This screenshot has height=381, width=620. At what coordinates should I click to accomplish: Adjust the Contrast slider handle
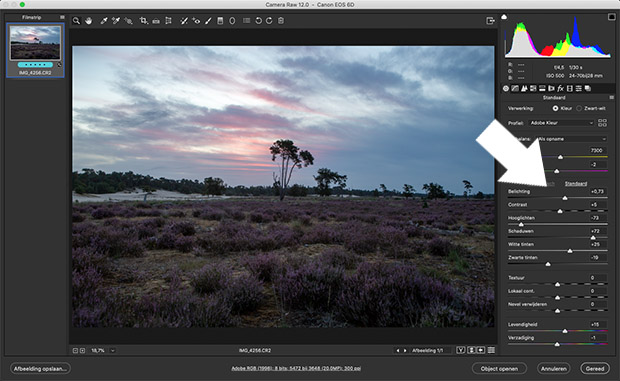pyautogui.click(x=560, y=211)
